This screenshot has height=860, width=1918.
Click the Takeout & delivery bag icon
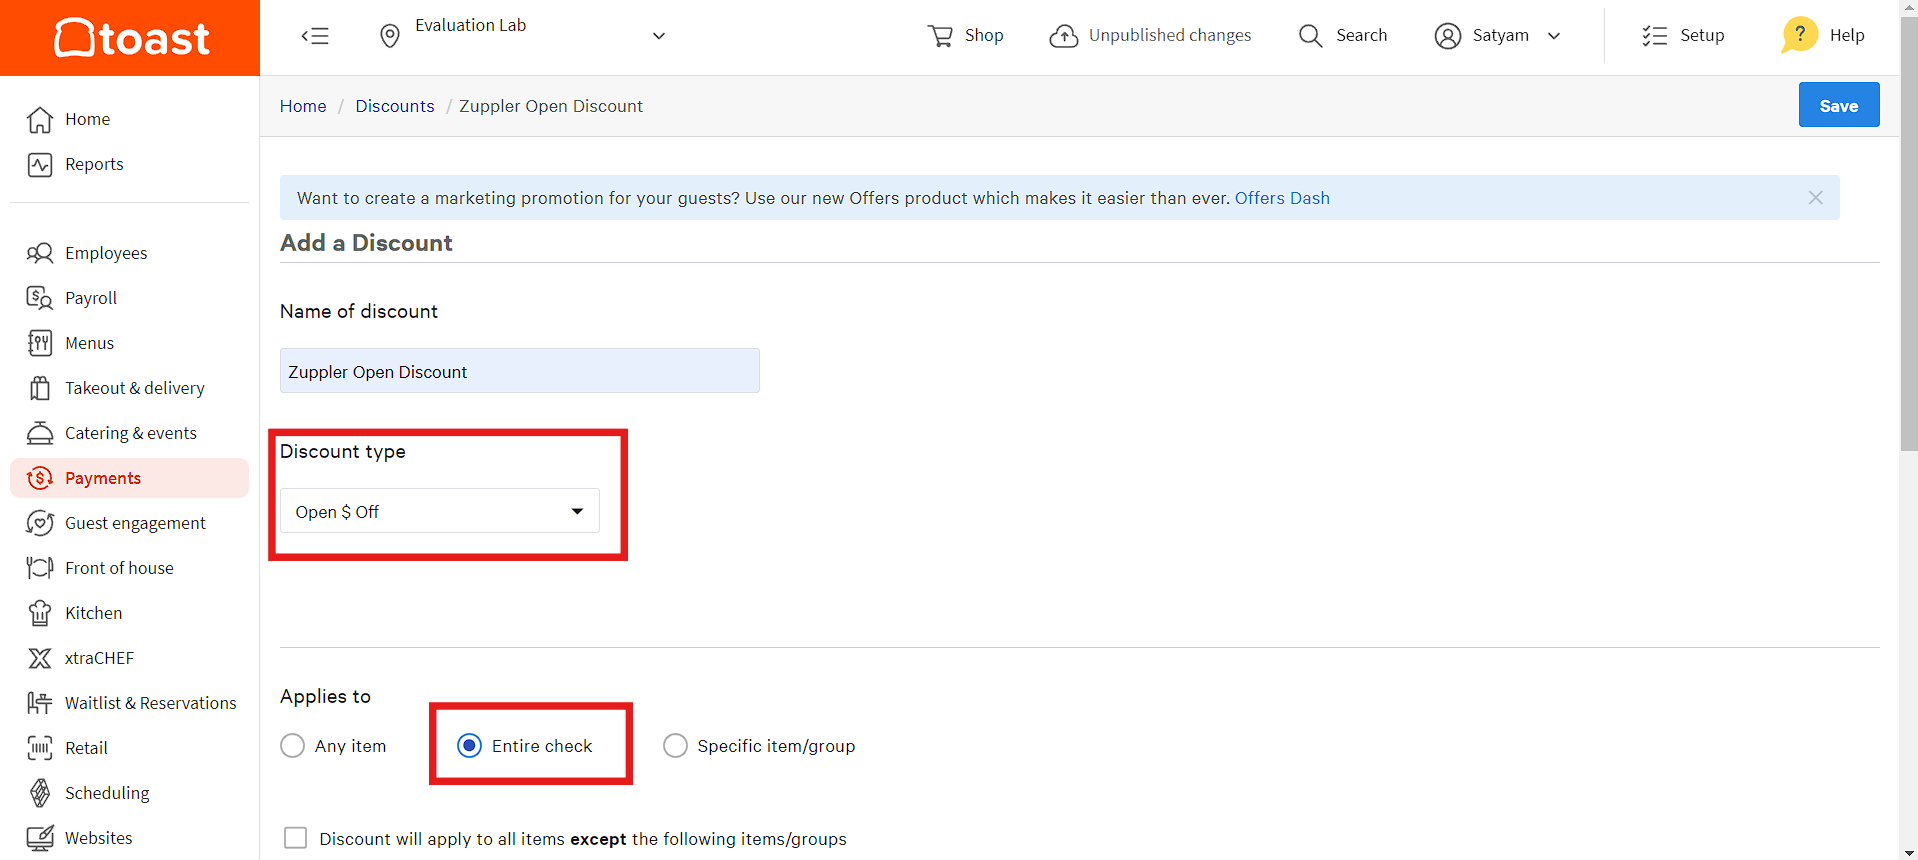40,388
